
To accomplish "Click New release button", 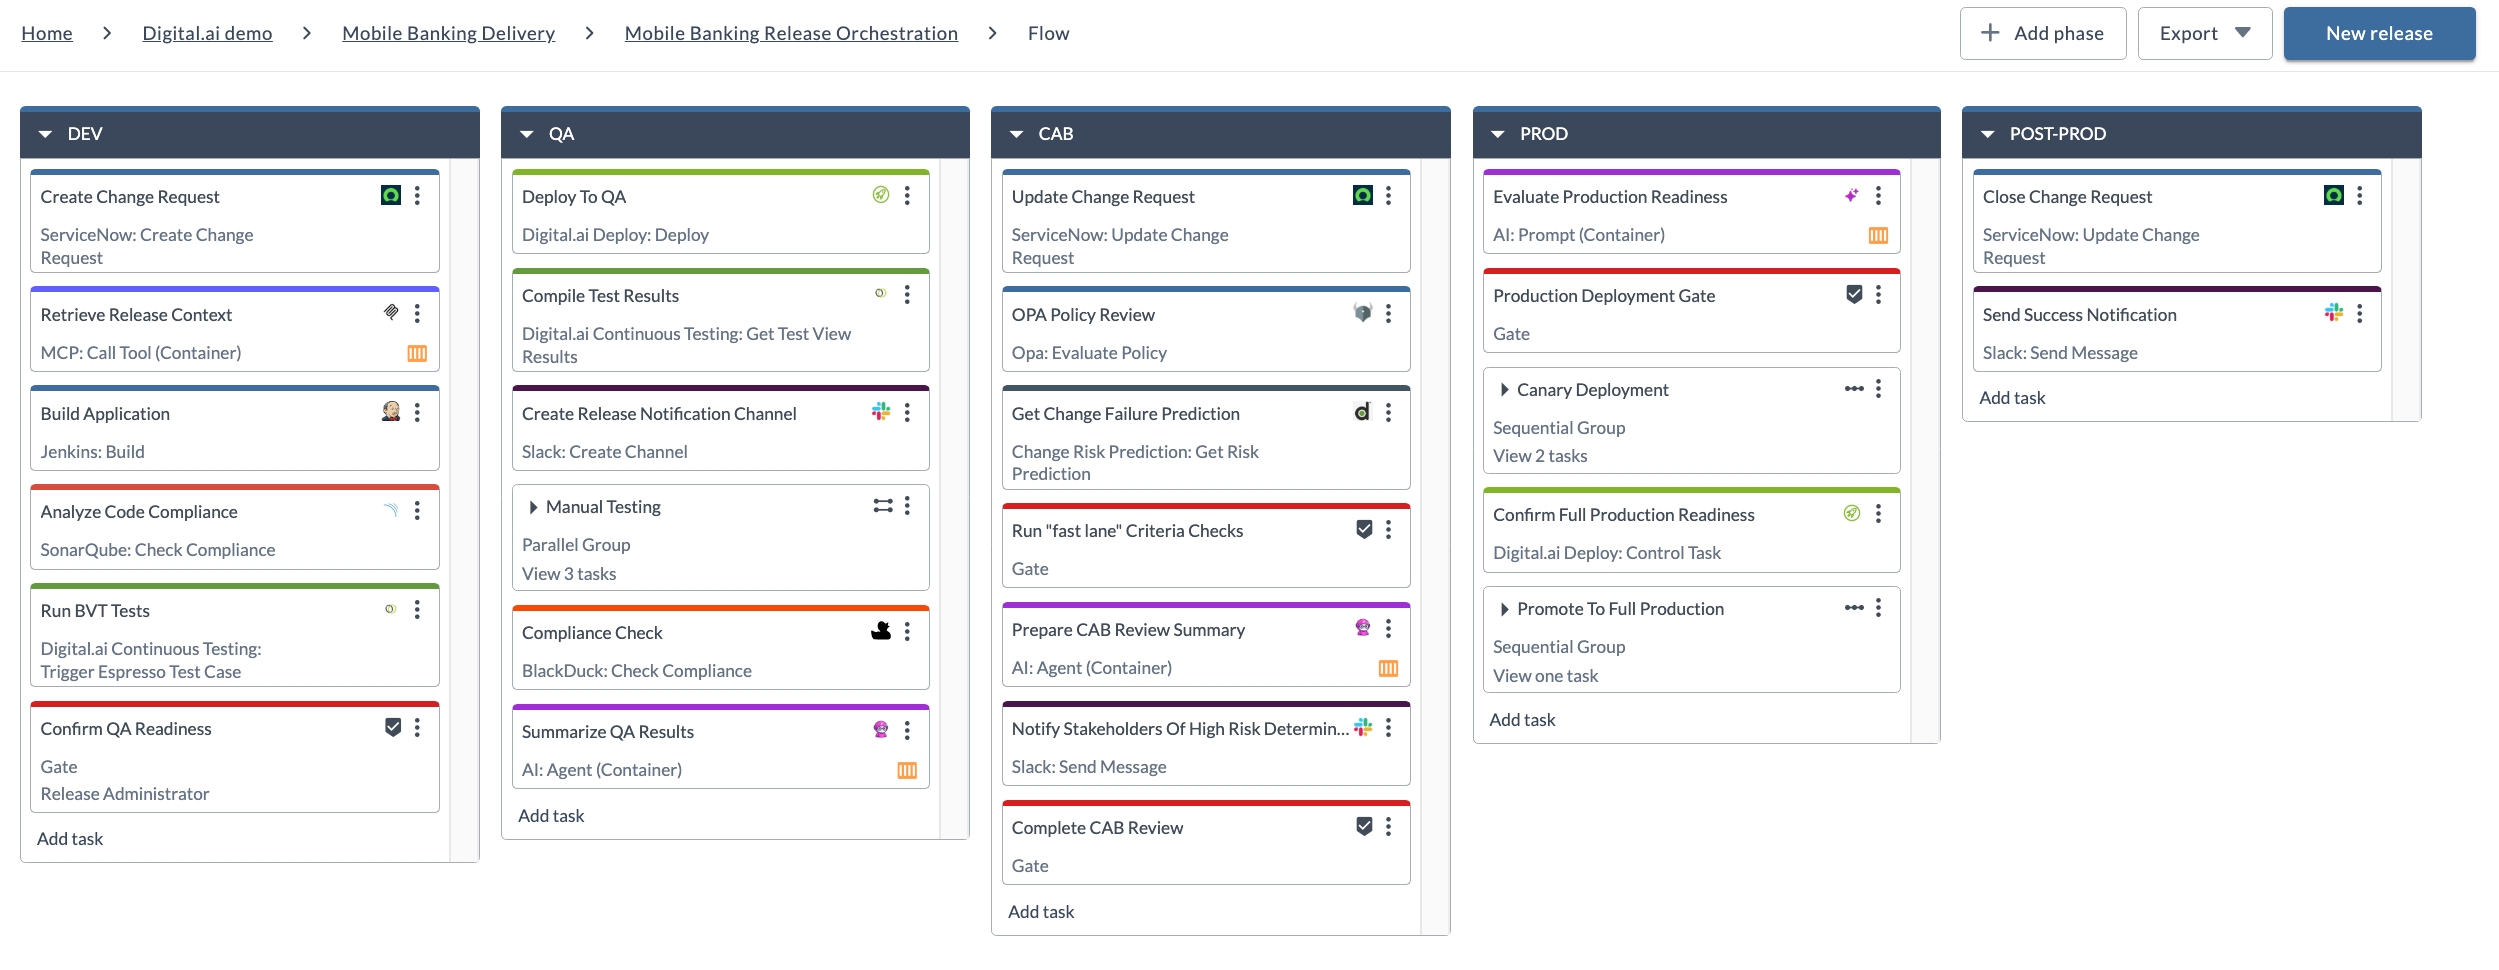I will pos(2379,33).
